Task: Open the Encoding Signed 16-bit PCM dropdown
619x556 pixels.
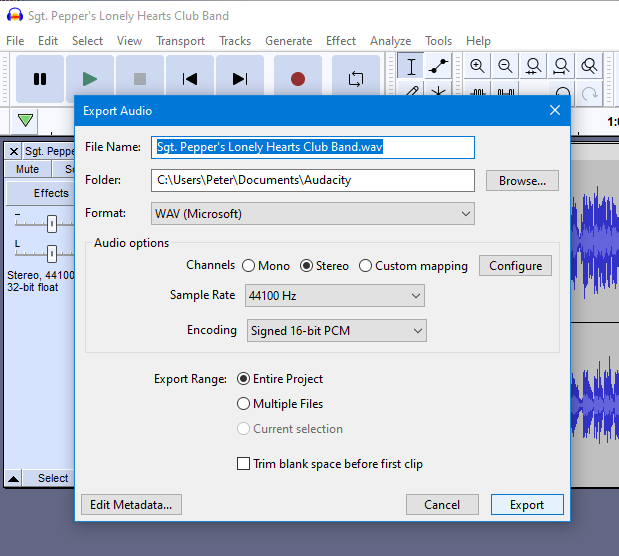Action: [x=337, y=331]
